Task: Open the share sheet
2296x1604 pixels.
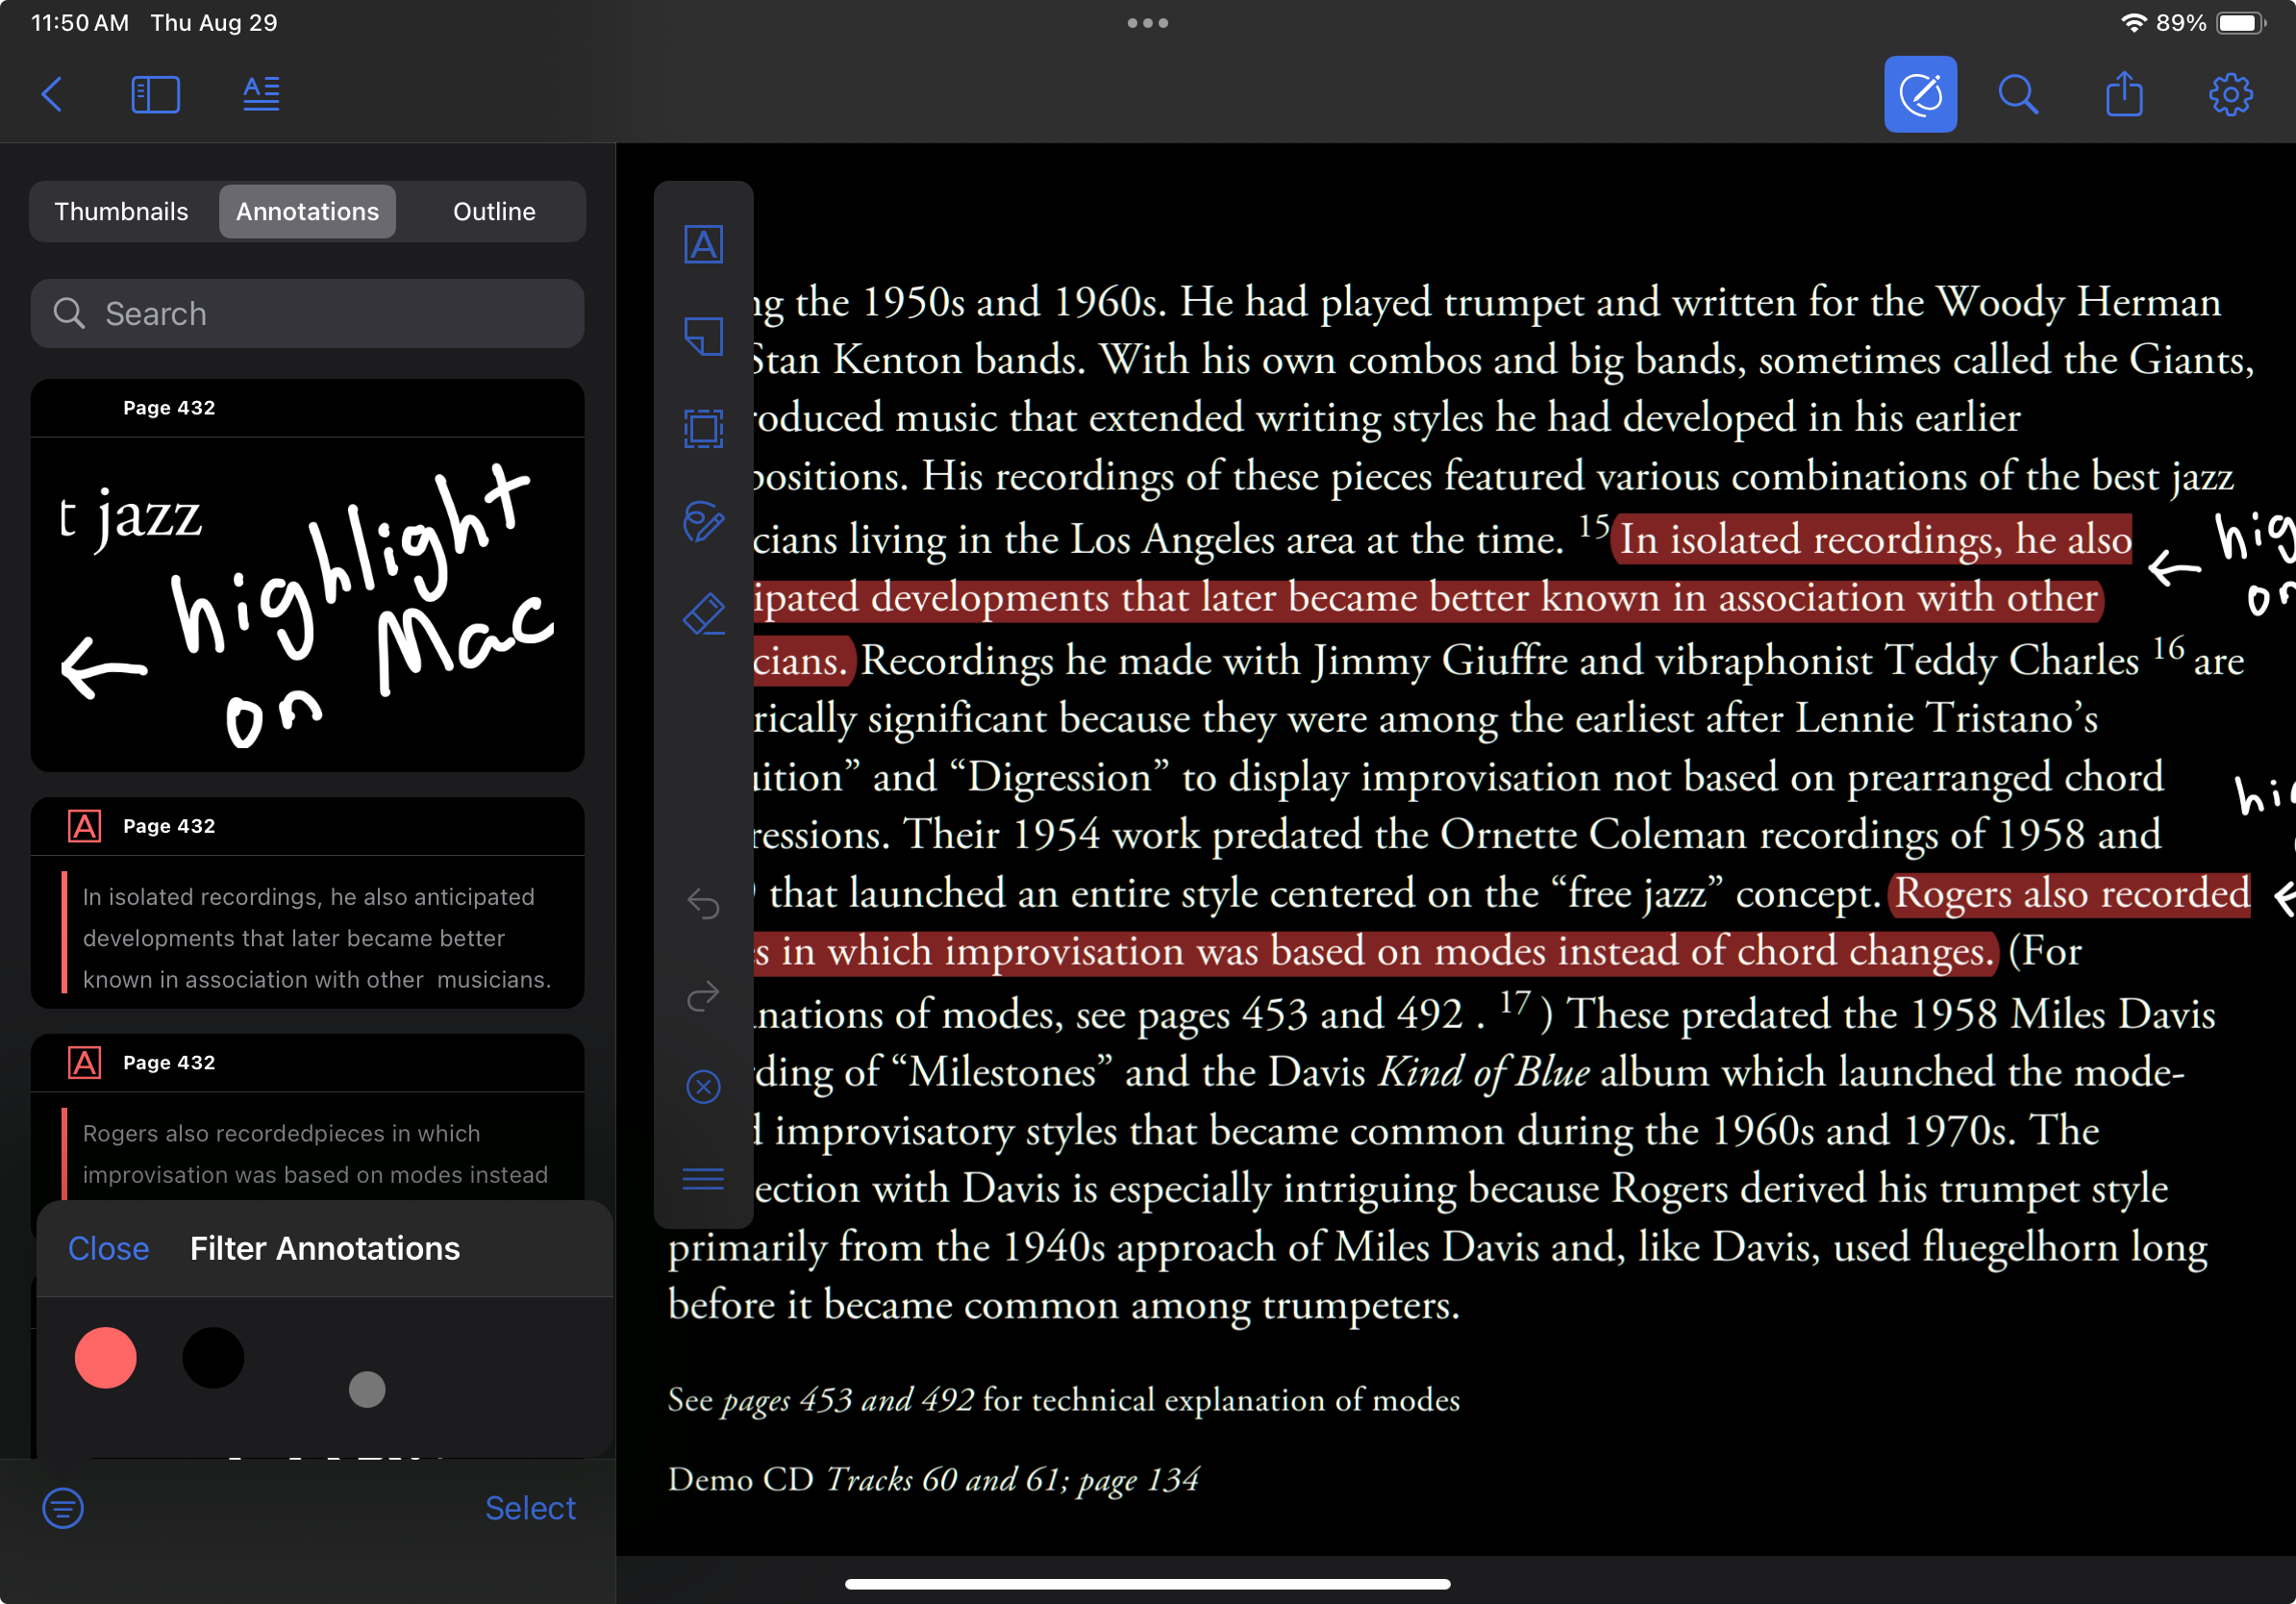Action: click(2124, 94)
